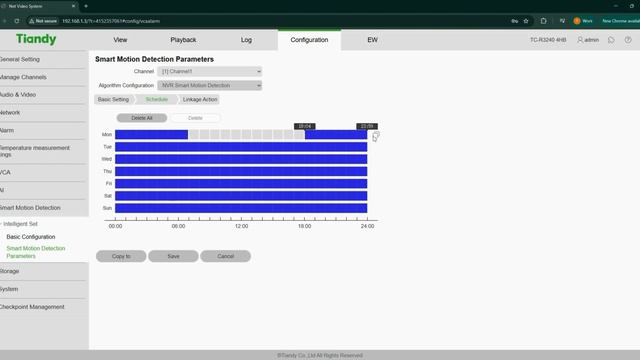Click the media control icon in browser toolbar
The image size is (640, 360).
562,21
